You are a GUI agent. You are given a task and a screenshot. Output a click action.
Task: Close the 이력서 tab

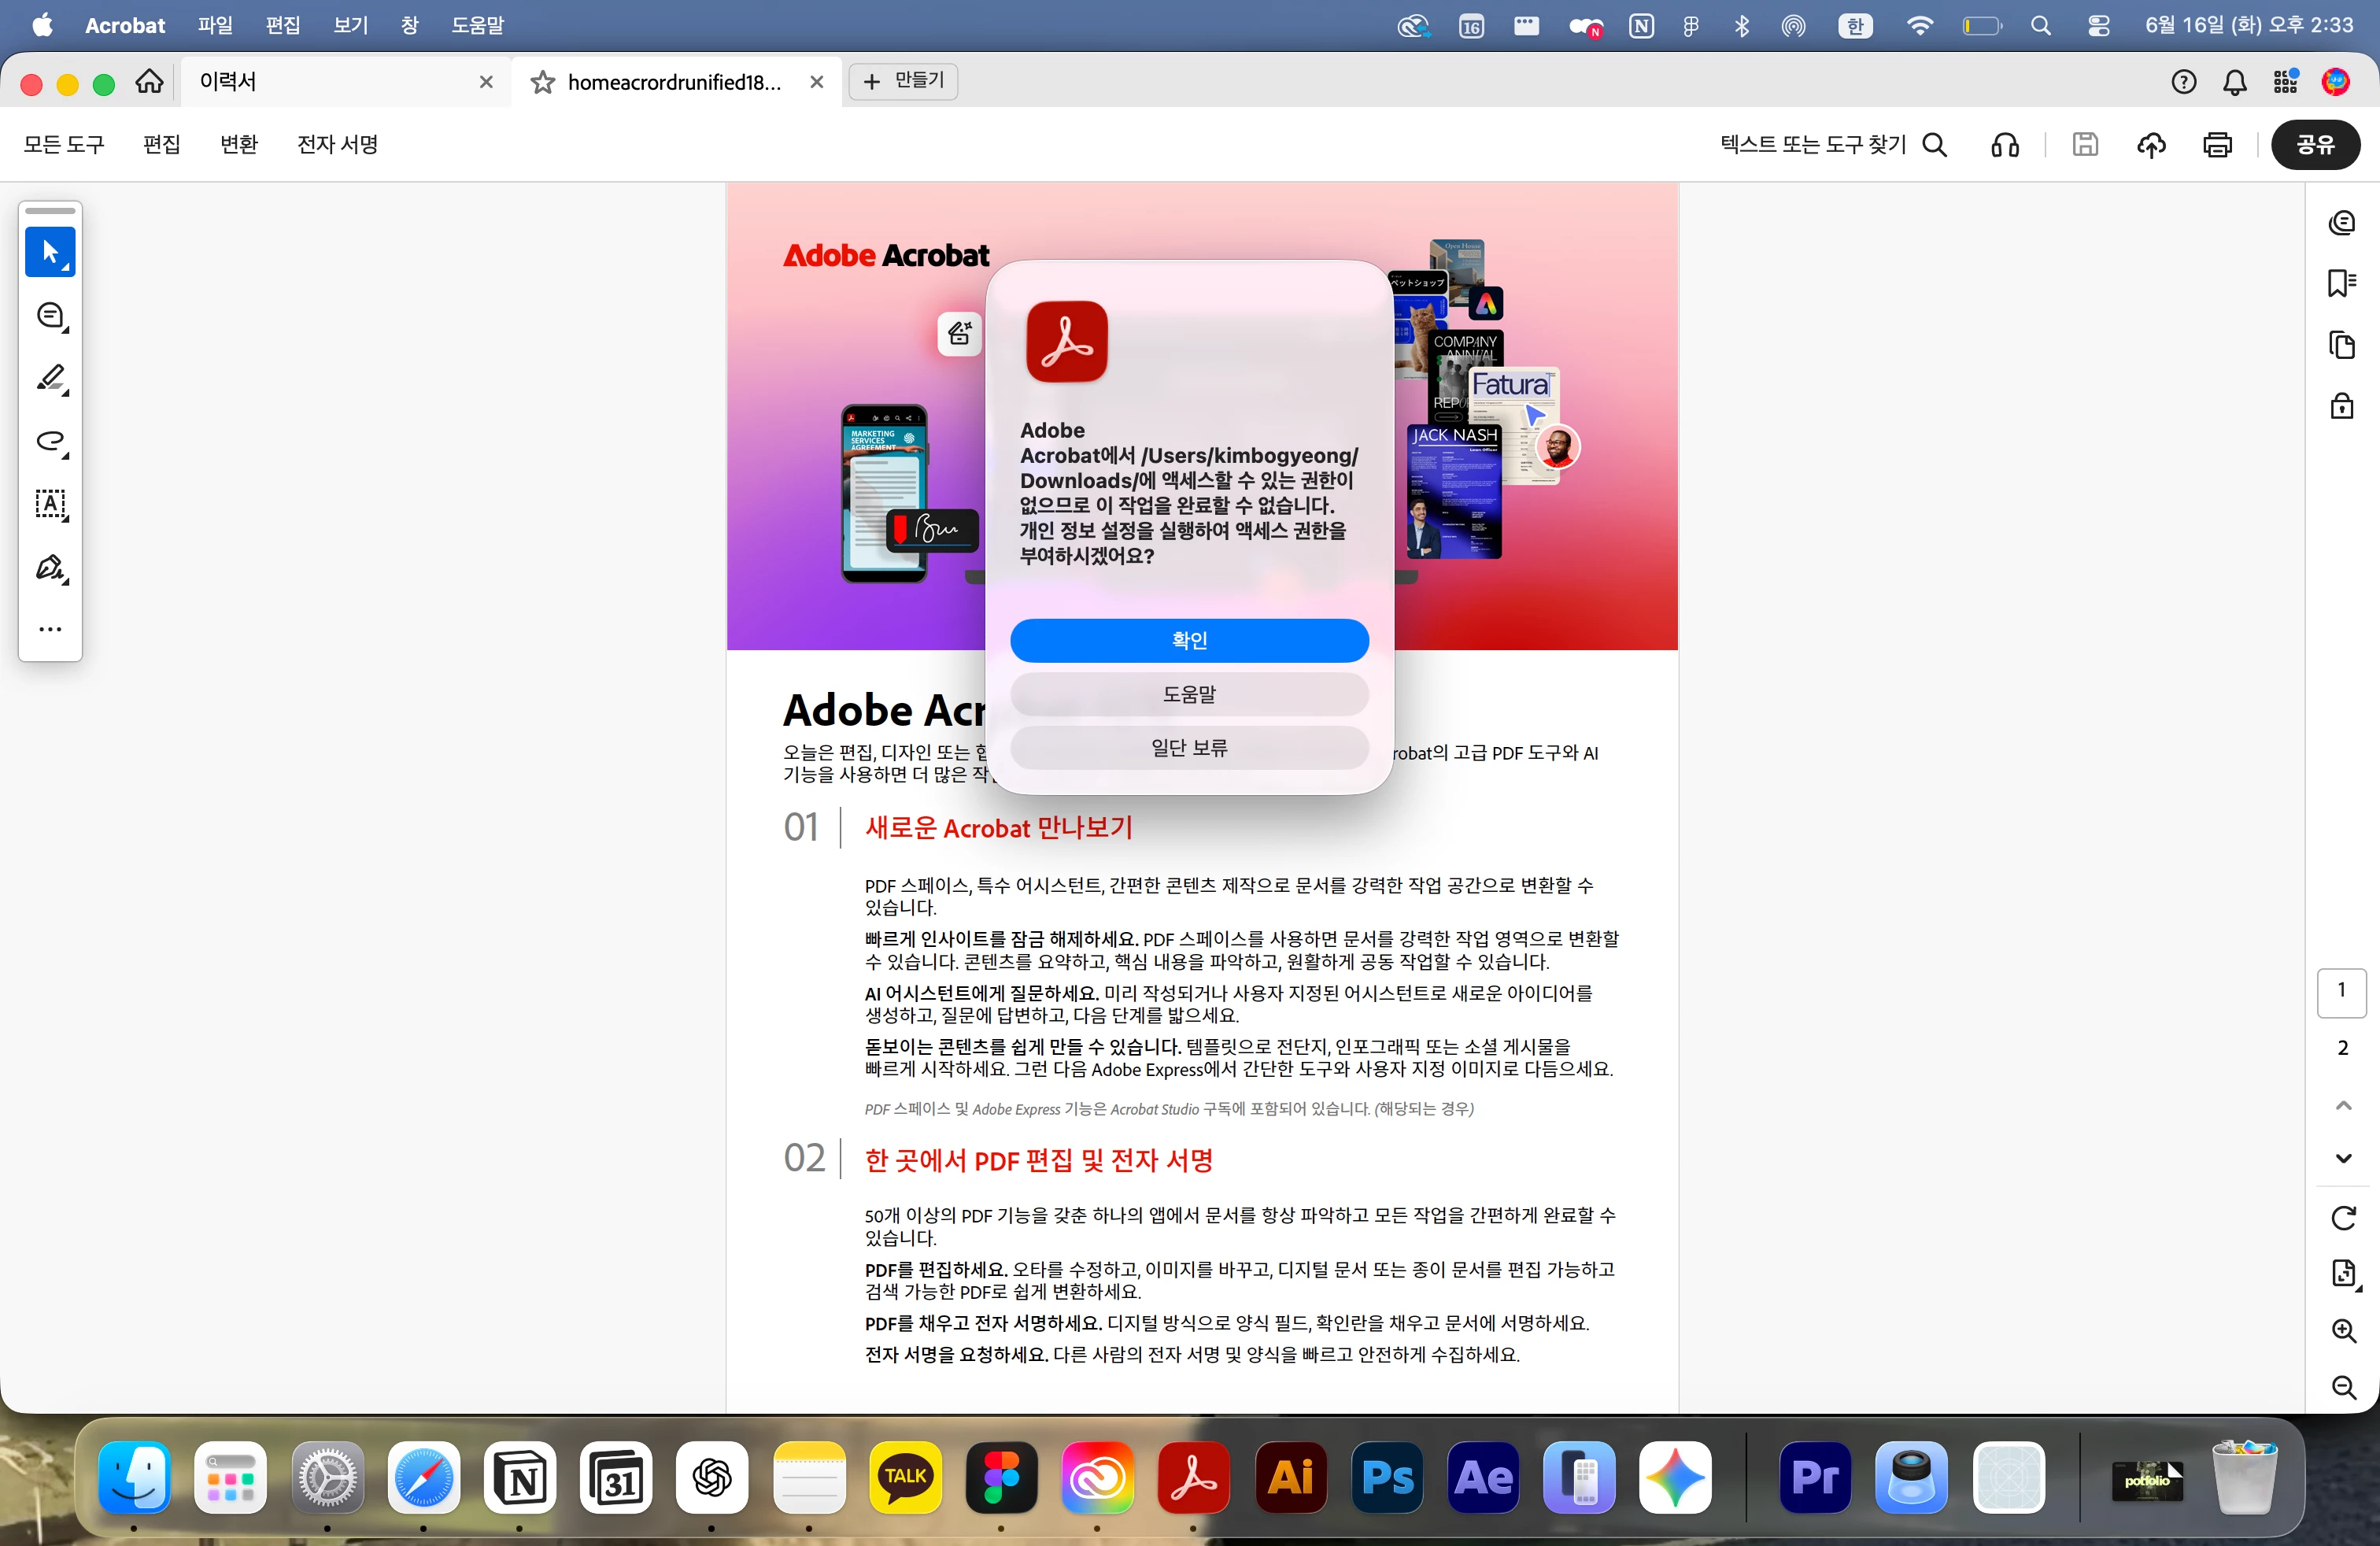pos(486,82)
